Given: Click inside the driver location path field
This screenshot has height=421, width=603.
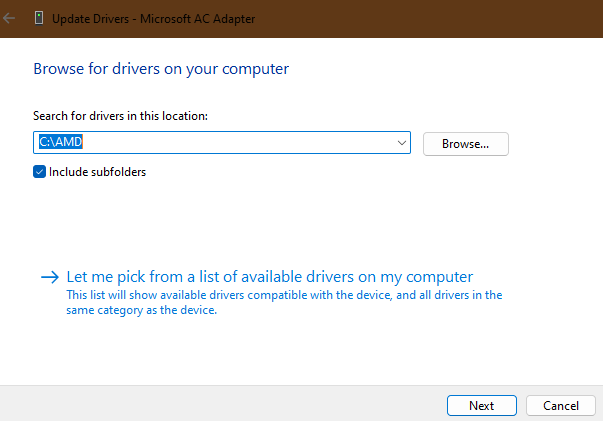Looking at the screenshot, I should pyautogui.click(x=220, y=143).
